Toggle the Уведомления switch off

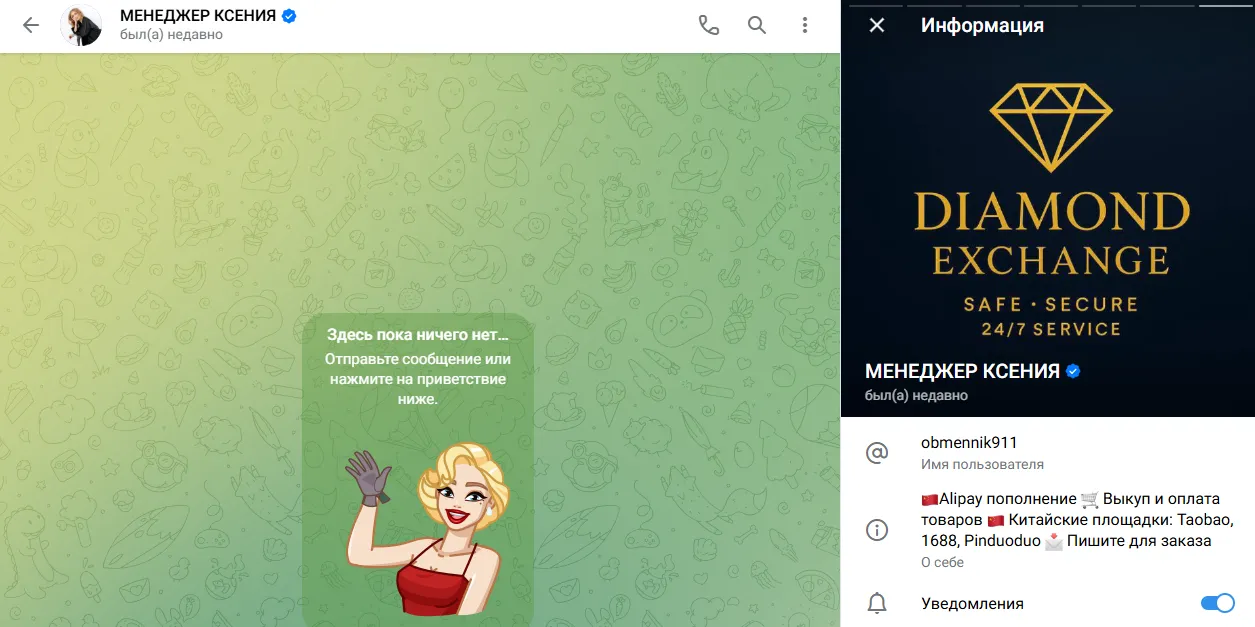(x=1217, y=603)
